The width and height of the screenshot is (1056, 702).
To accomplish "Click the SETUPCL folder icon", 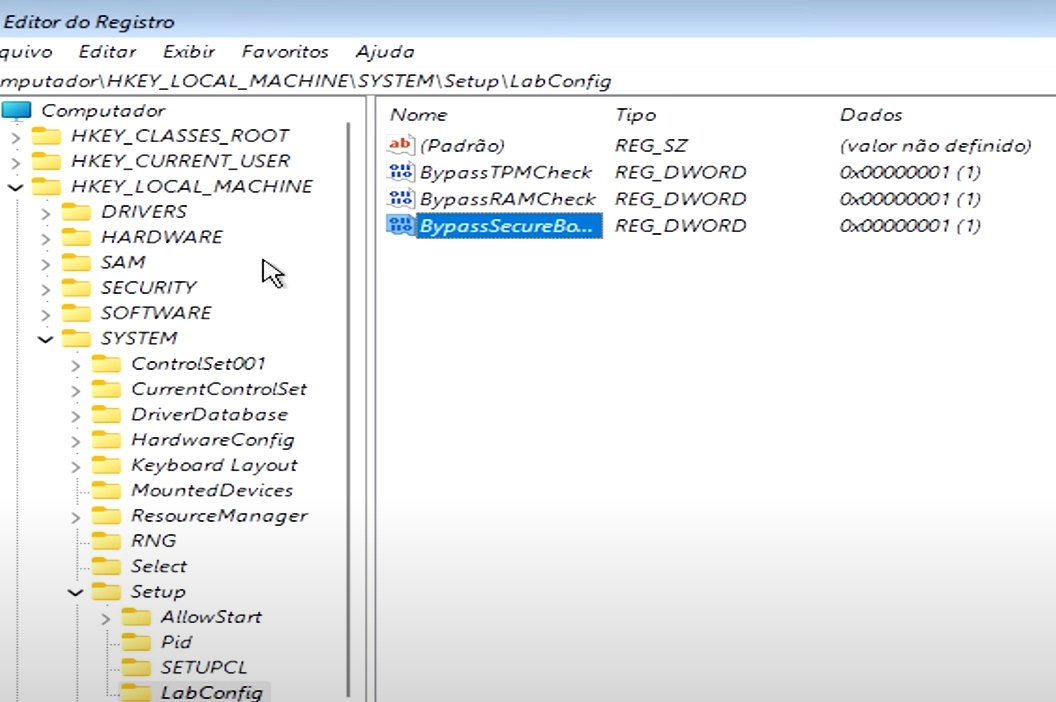I will [x=136, y=668].
